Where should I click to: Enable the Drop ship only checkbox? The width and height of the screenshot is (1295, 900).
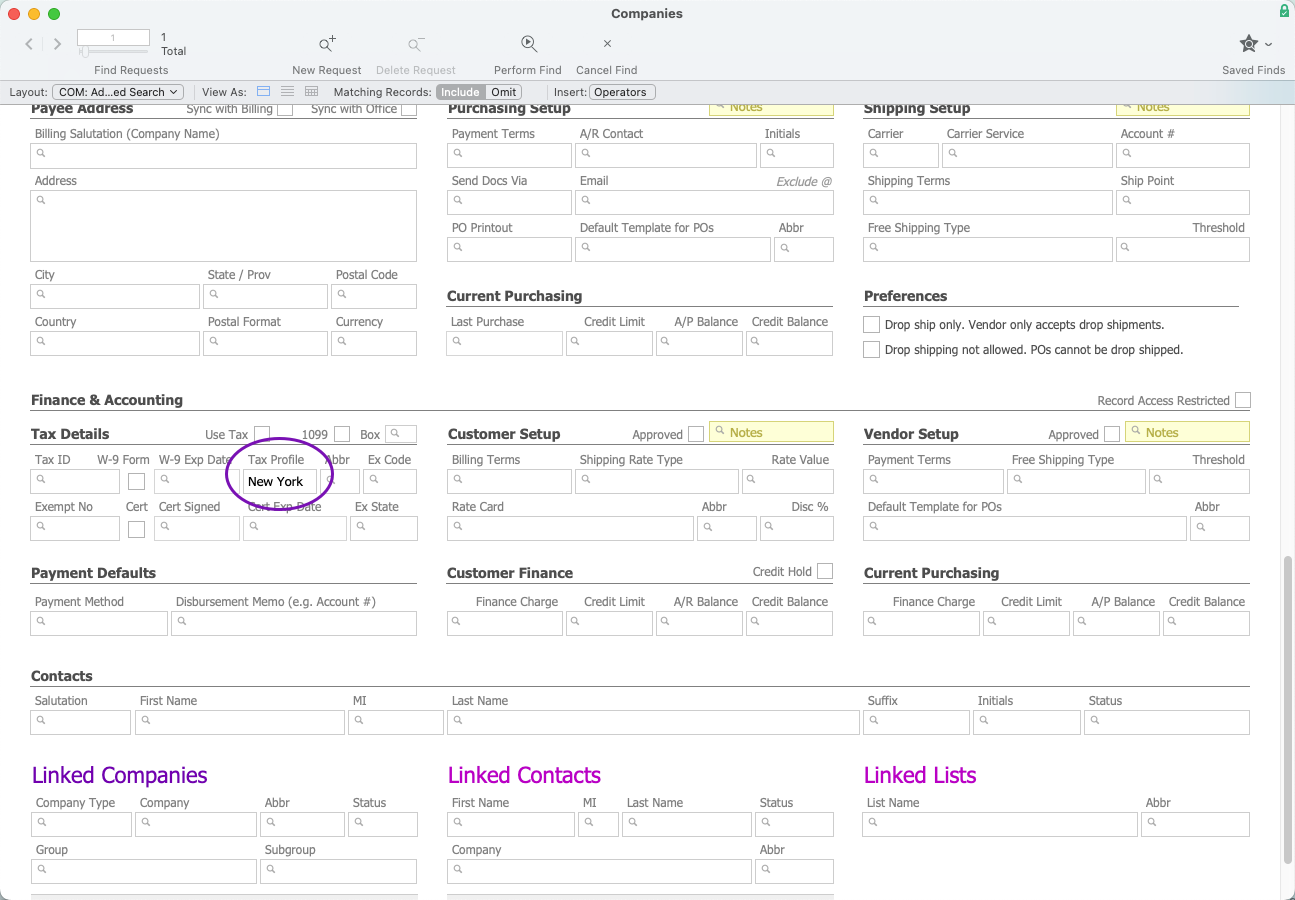(872, 325)
